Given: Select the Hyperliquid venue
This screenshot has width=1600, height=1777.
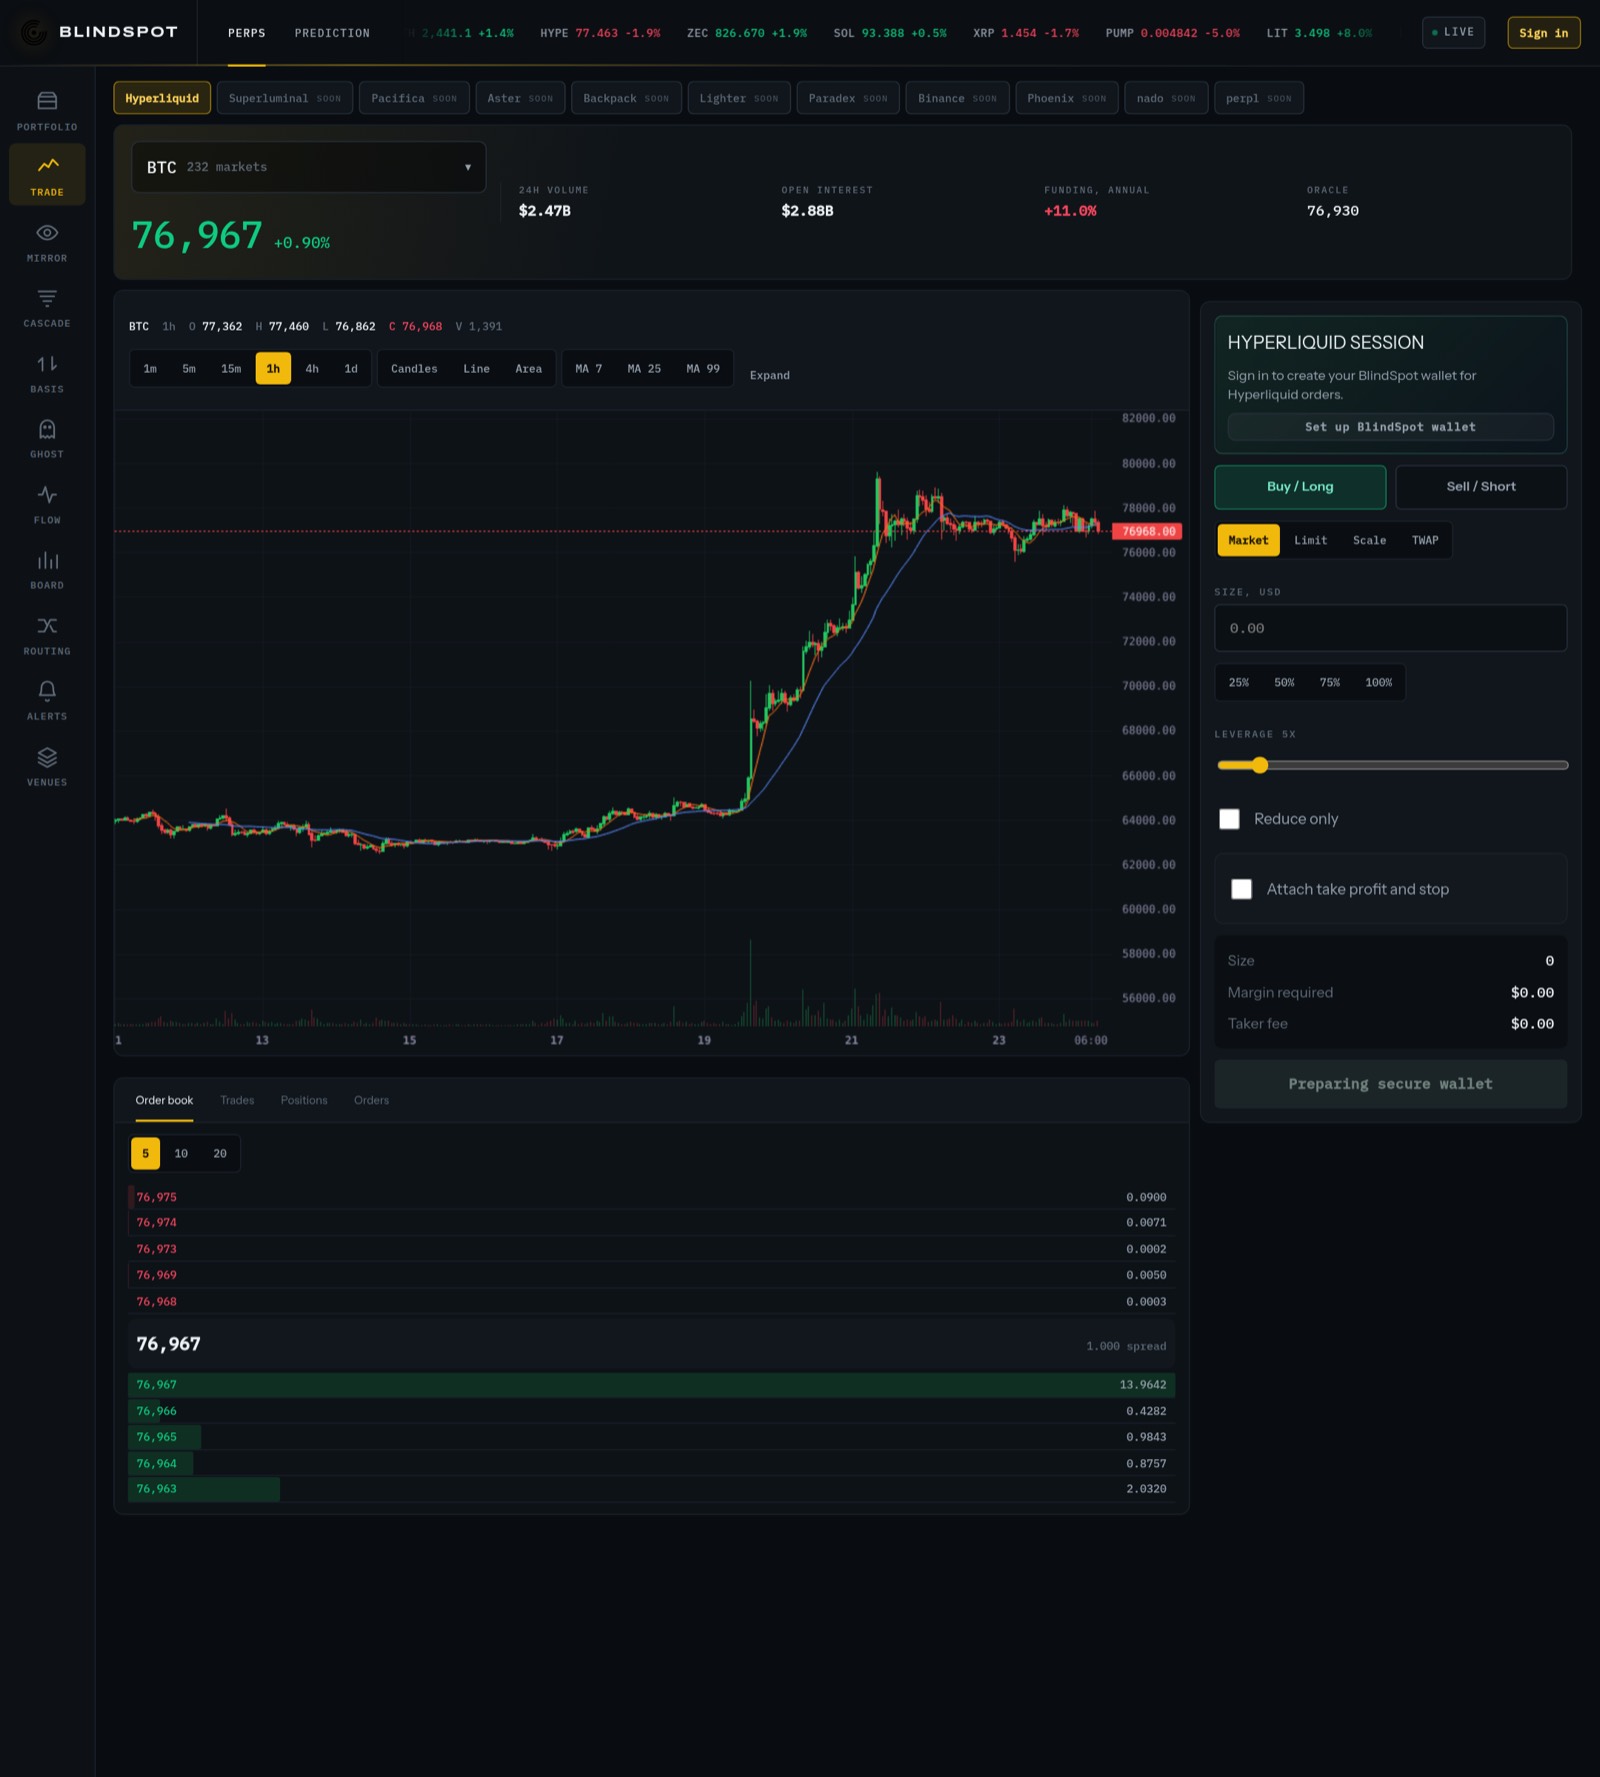Looking at the screenshot, I should coord(162,98).
